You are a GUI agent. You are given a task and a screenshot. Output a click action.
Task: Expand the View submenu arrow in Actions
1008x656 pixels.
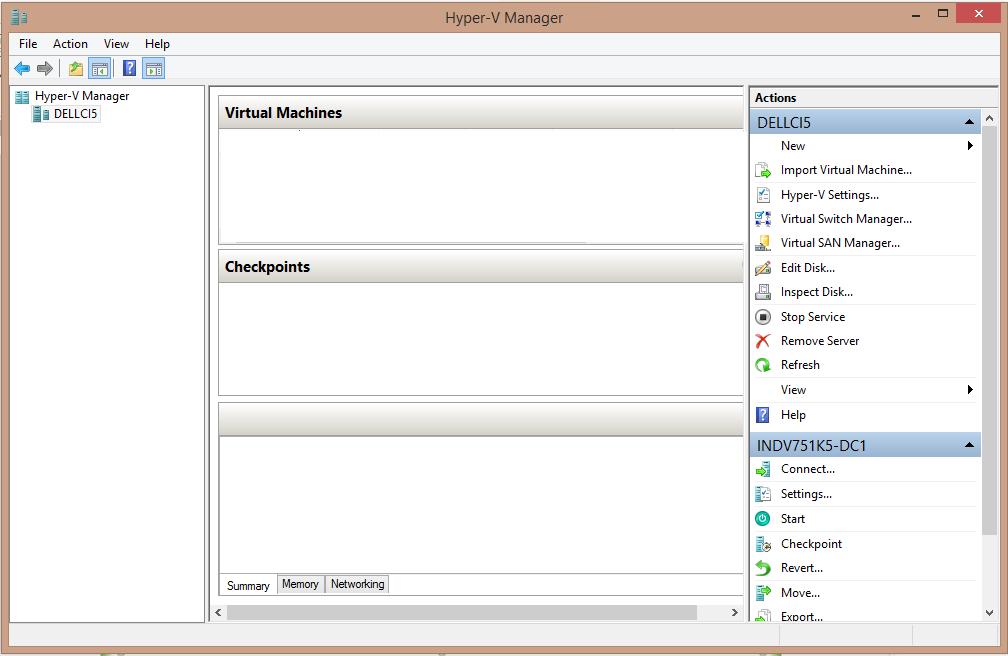[x=970, y=390]
